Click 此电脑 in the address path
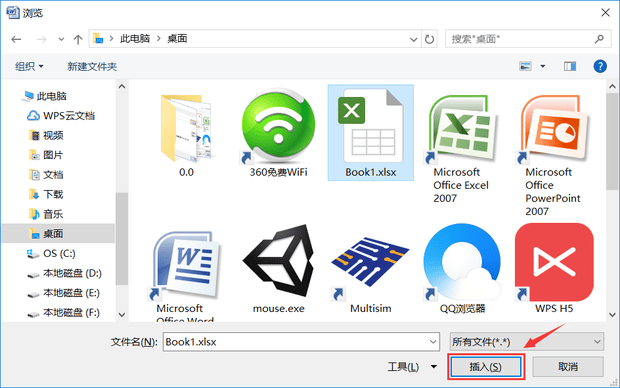 click(135, 38)
